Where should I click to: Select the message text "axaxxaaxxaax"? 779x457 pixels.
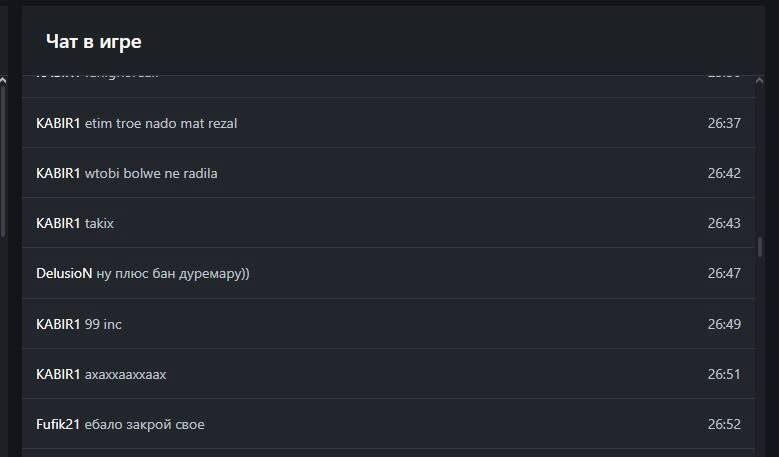tap(126, 374)
